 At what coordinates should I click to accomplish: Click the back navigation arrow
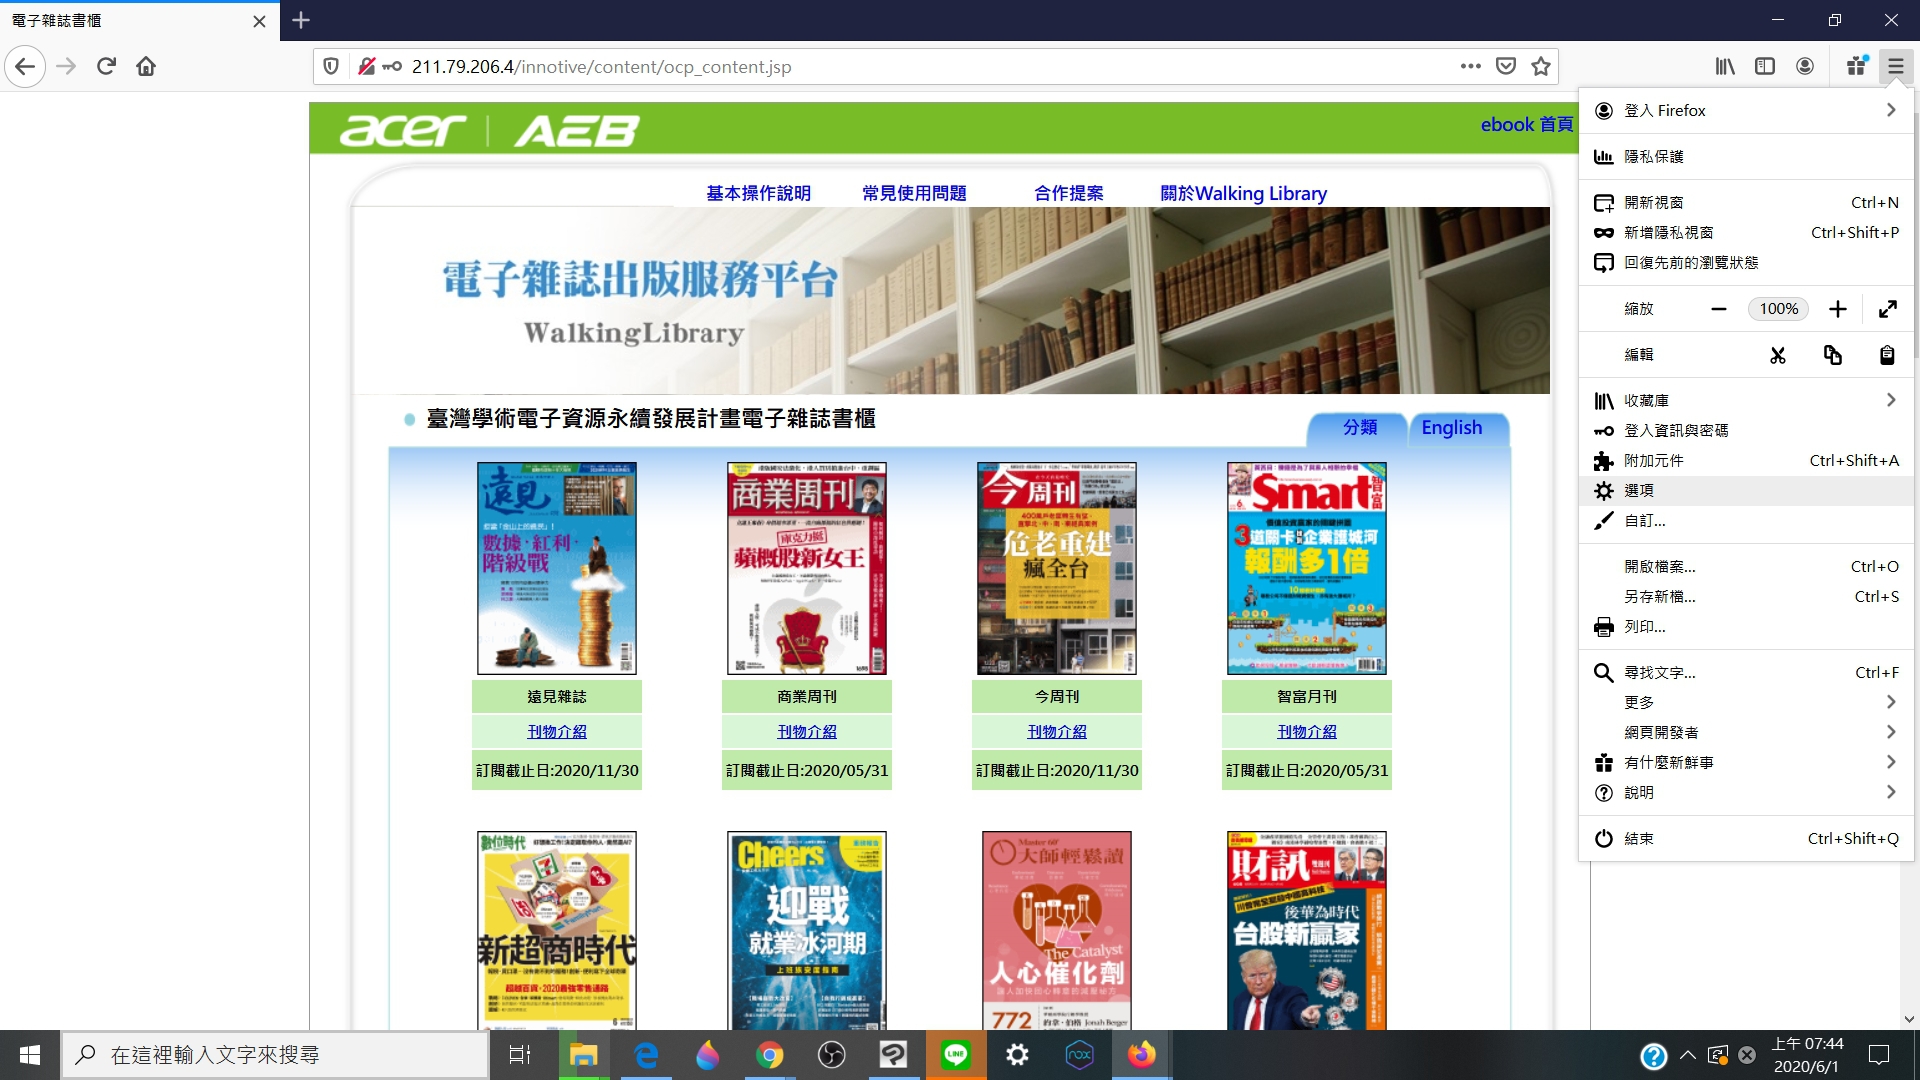(x=25, y=67)
